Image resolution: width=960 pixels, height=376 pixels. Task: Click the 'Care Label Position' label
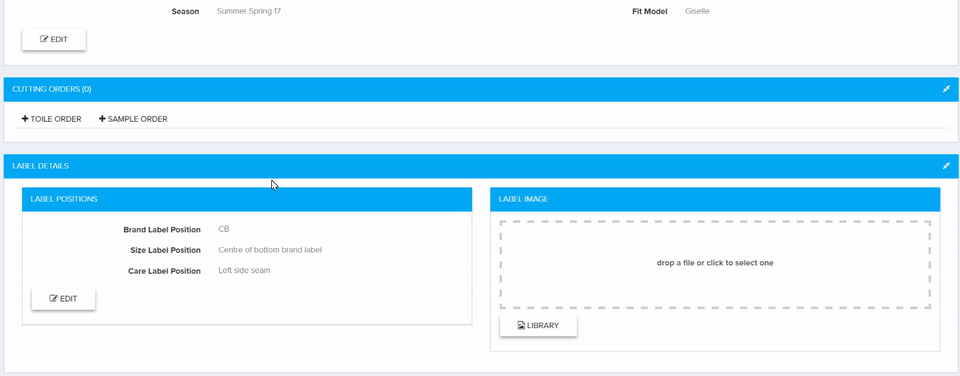164,271
